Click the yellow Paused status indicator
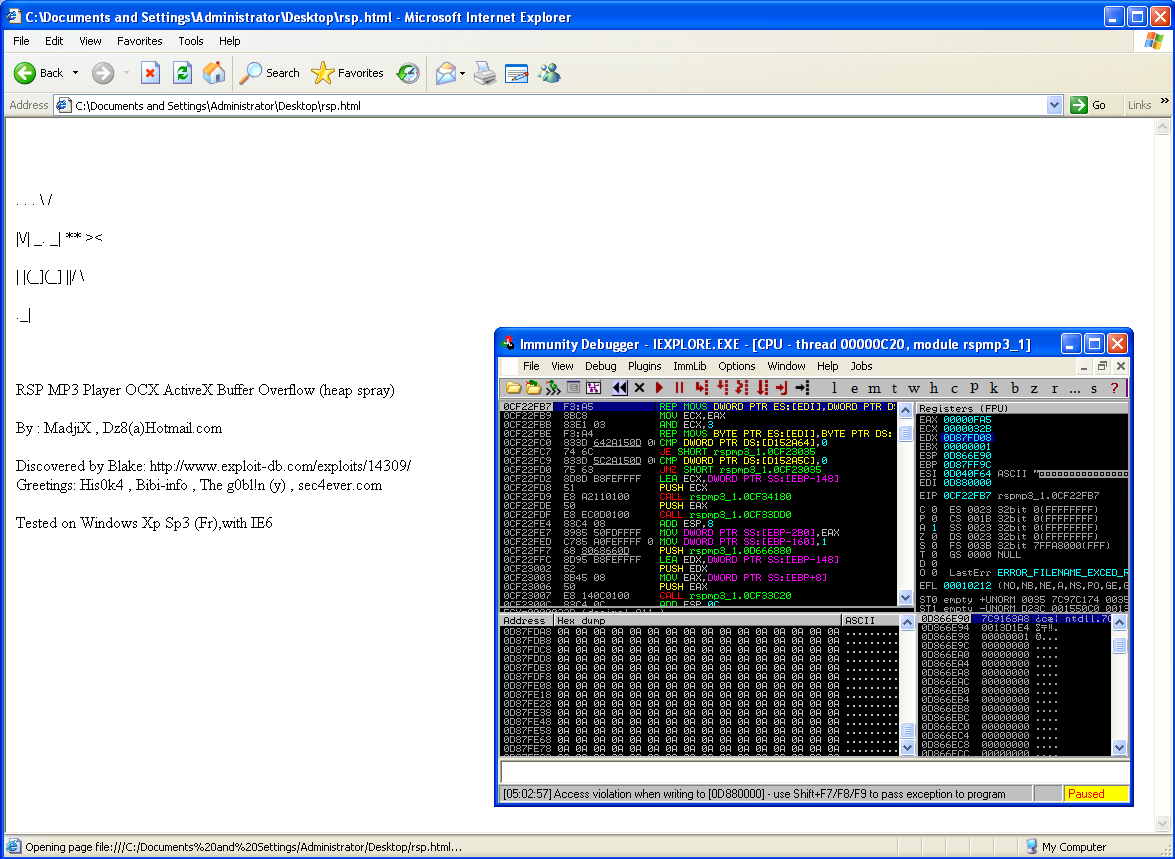The width and height of the screenshot is (1175, 859). (1096, 794)
